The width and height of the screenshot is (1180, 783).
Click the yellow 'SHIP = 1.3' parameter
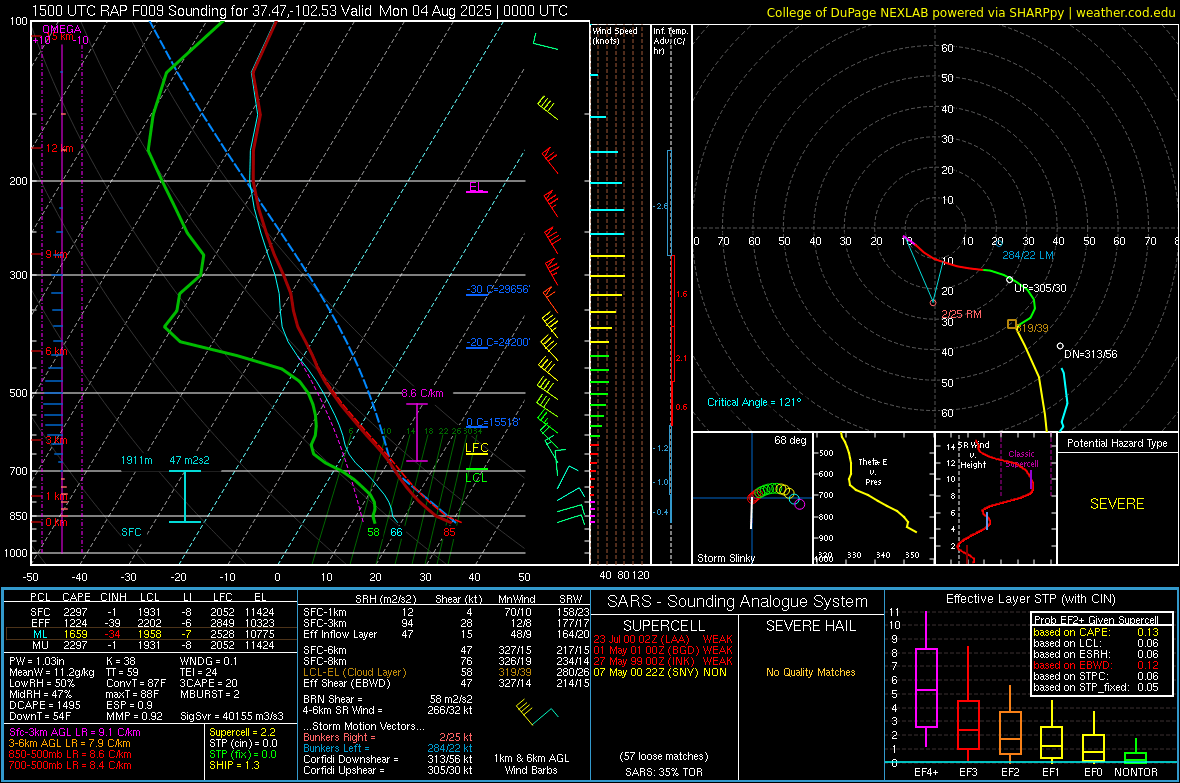point(234,765)
